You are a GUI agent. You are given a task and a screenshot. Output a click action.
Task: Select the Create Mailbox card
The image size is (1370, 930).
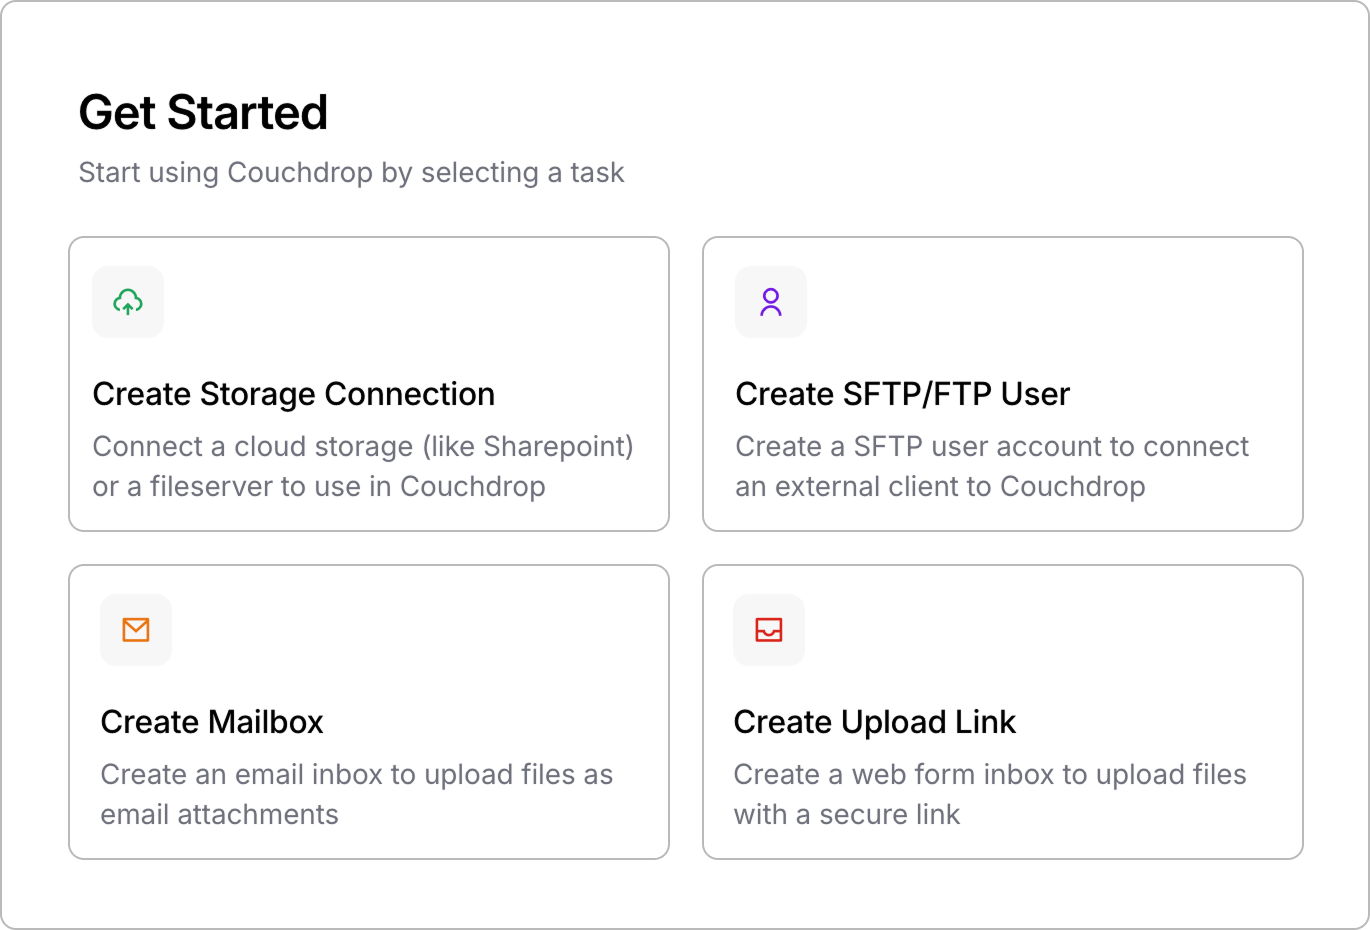tap(368, 711)
